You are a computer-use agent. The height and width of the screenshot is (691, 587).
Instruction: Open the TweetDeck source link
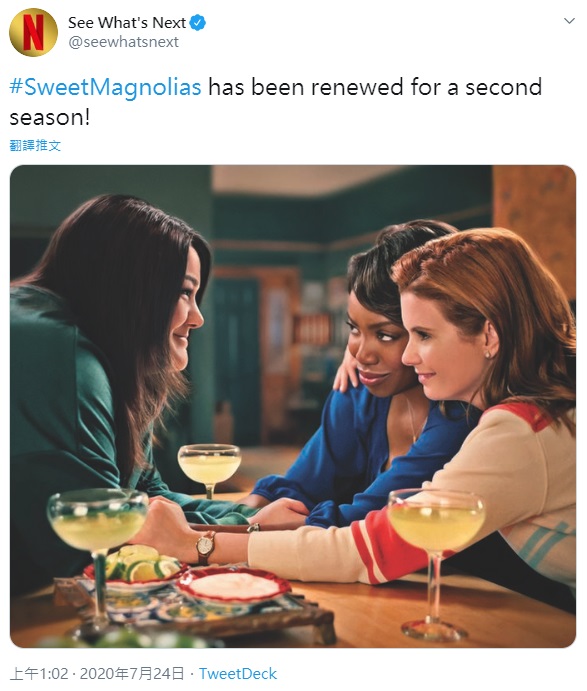click(x=238, y=674)
